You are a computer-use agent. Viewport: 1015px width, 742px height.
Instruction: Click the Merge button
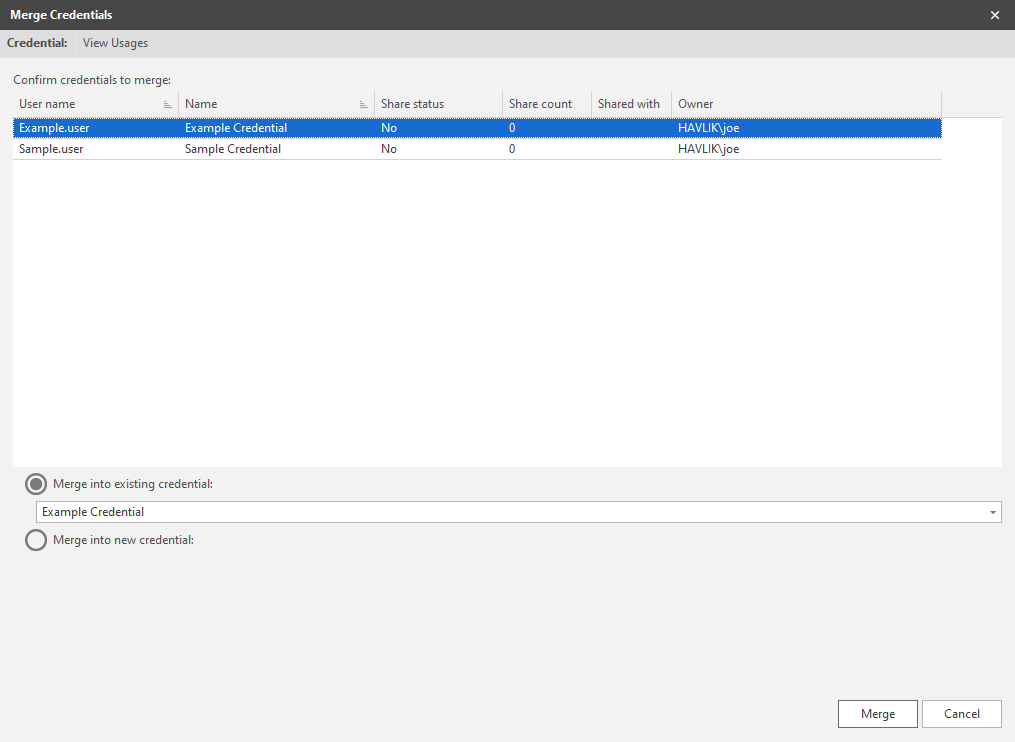tap(877, 714)
